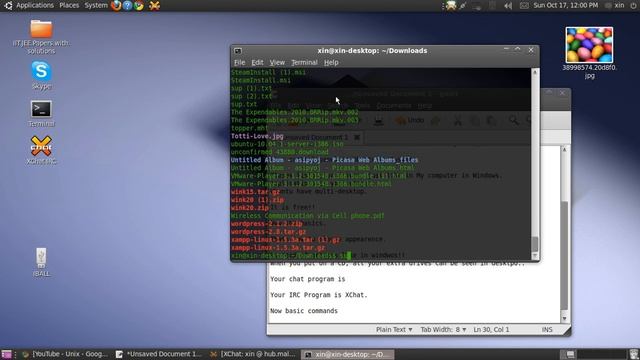Click line 'Now basic commands' in gedit
The width and height of the screenshot is (640, 360).
(x=304, y=311)
